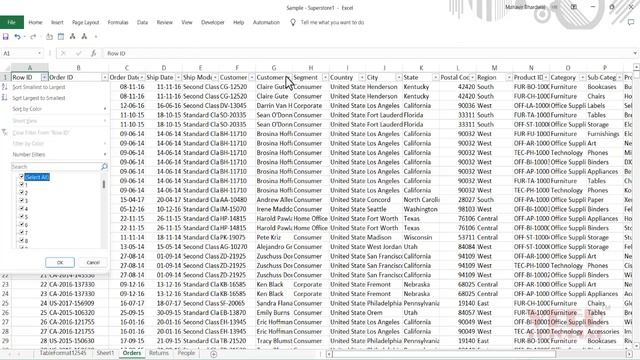Dismiss filter menu with Cancel button
This screenshot has height=360, width=640.
[93, 262]
